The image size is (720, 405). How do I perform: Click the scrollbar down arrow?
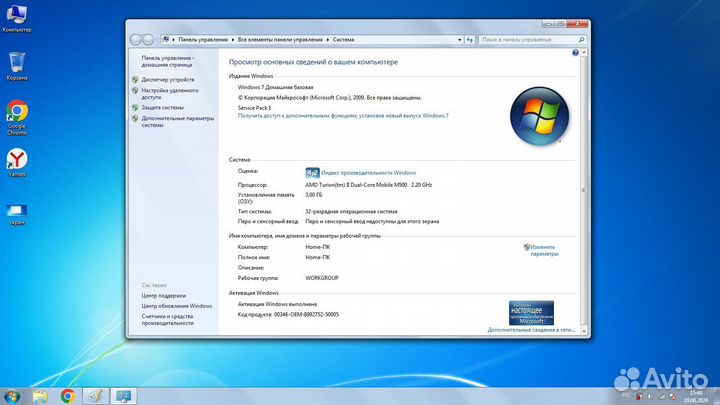pos(584,331)
